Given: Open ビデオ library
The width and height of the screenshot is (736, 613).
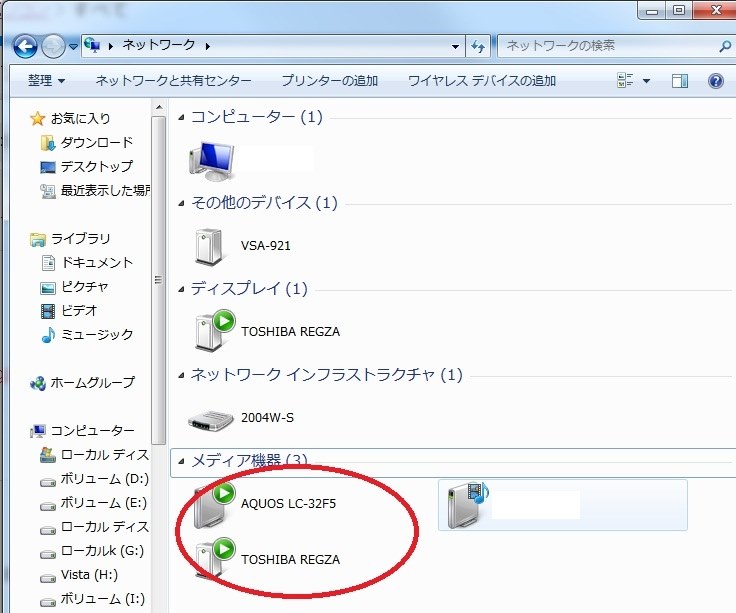Looking at the screenshot, I should (69, 310).
